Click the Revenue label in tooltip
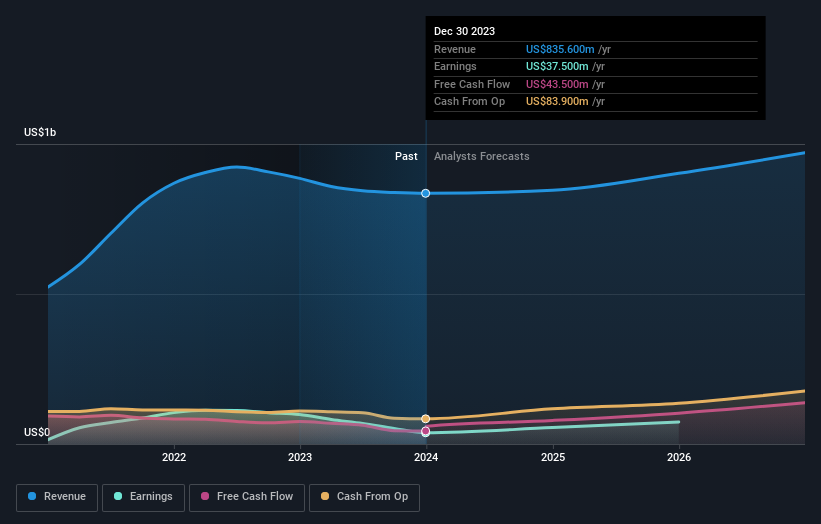This screenshot has width=821, height=524. click(454, 49)
